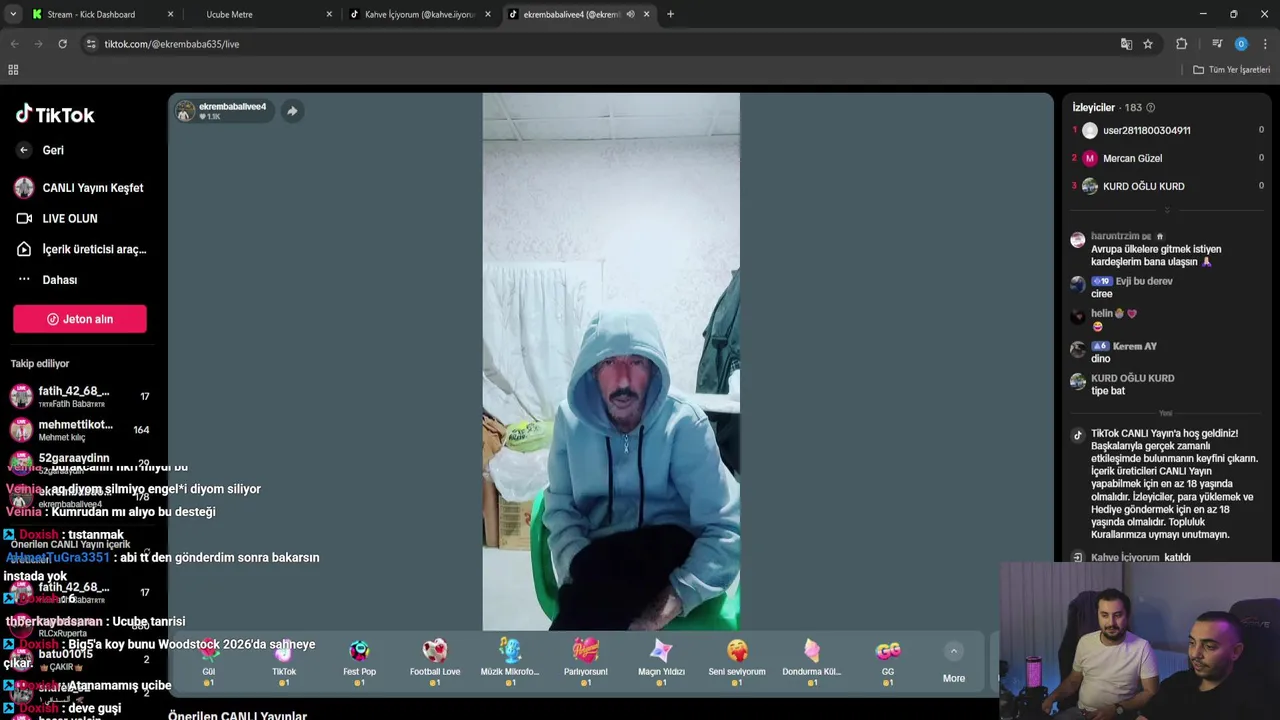The image size is (1280, 720).
Task: Switch to Kahve İçiyorum TikTok tab
Action: pos(418,14)
